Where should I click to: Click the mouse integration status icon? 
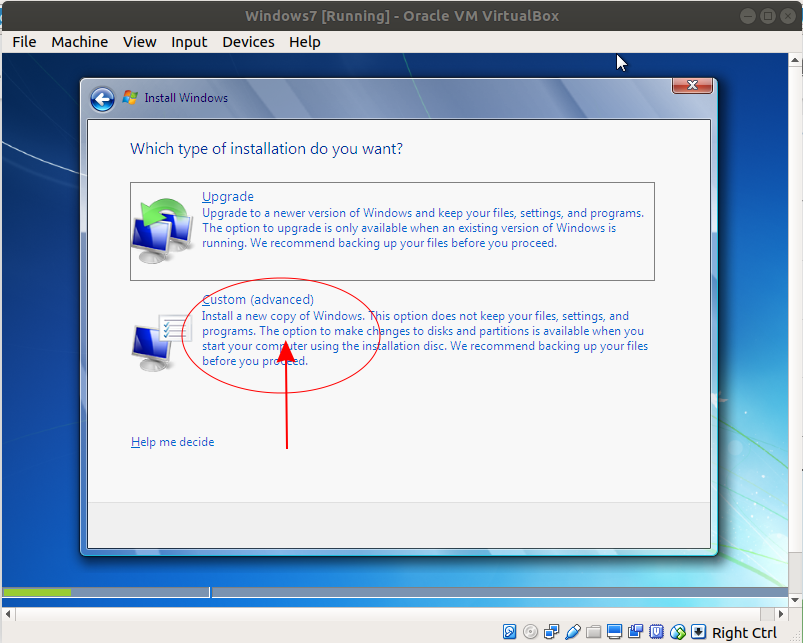(x=678, y=632)
